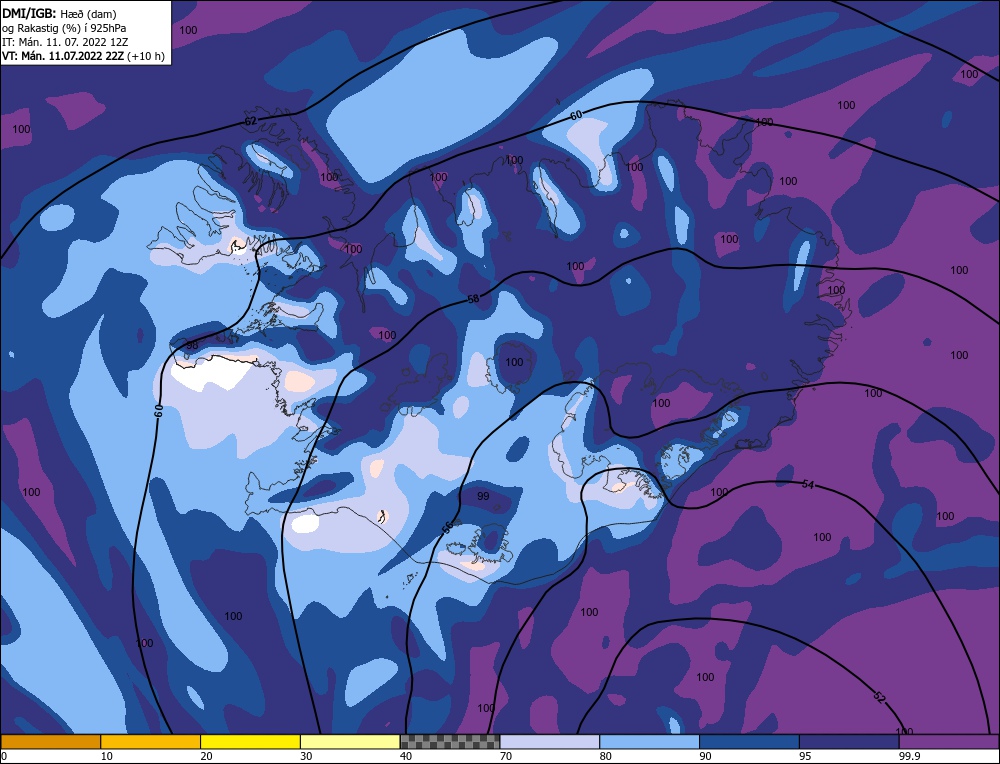Select the '58' height contour label
The image size is (1000, 764).
click(473, 298)
